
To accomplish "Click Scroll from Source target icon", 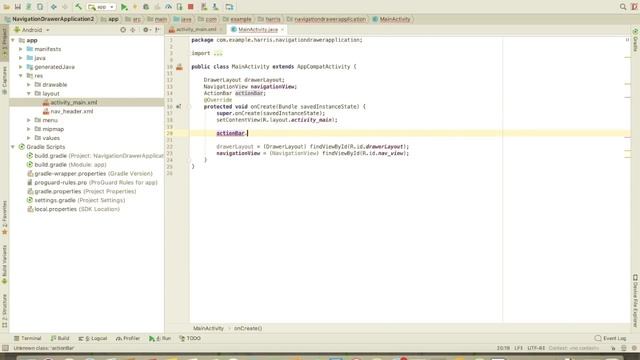I will pos(123,30).
